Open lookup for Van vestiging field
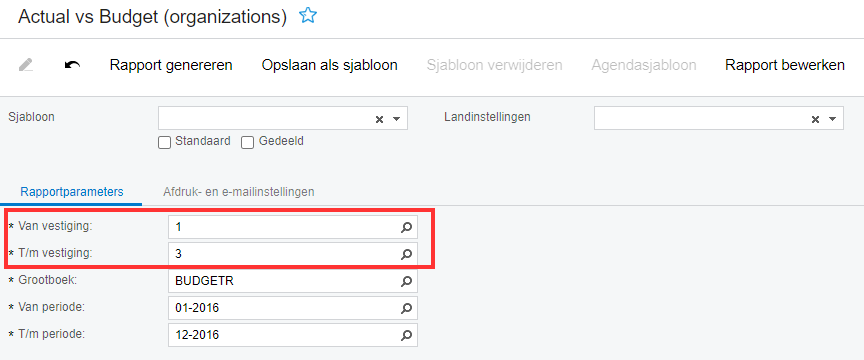The width and height of the screenshot is (864, 360). tap(406, 227)
